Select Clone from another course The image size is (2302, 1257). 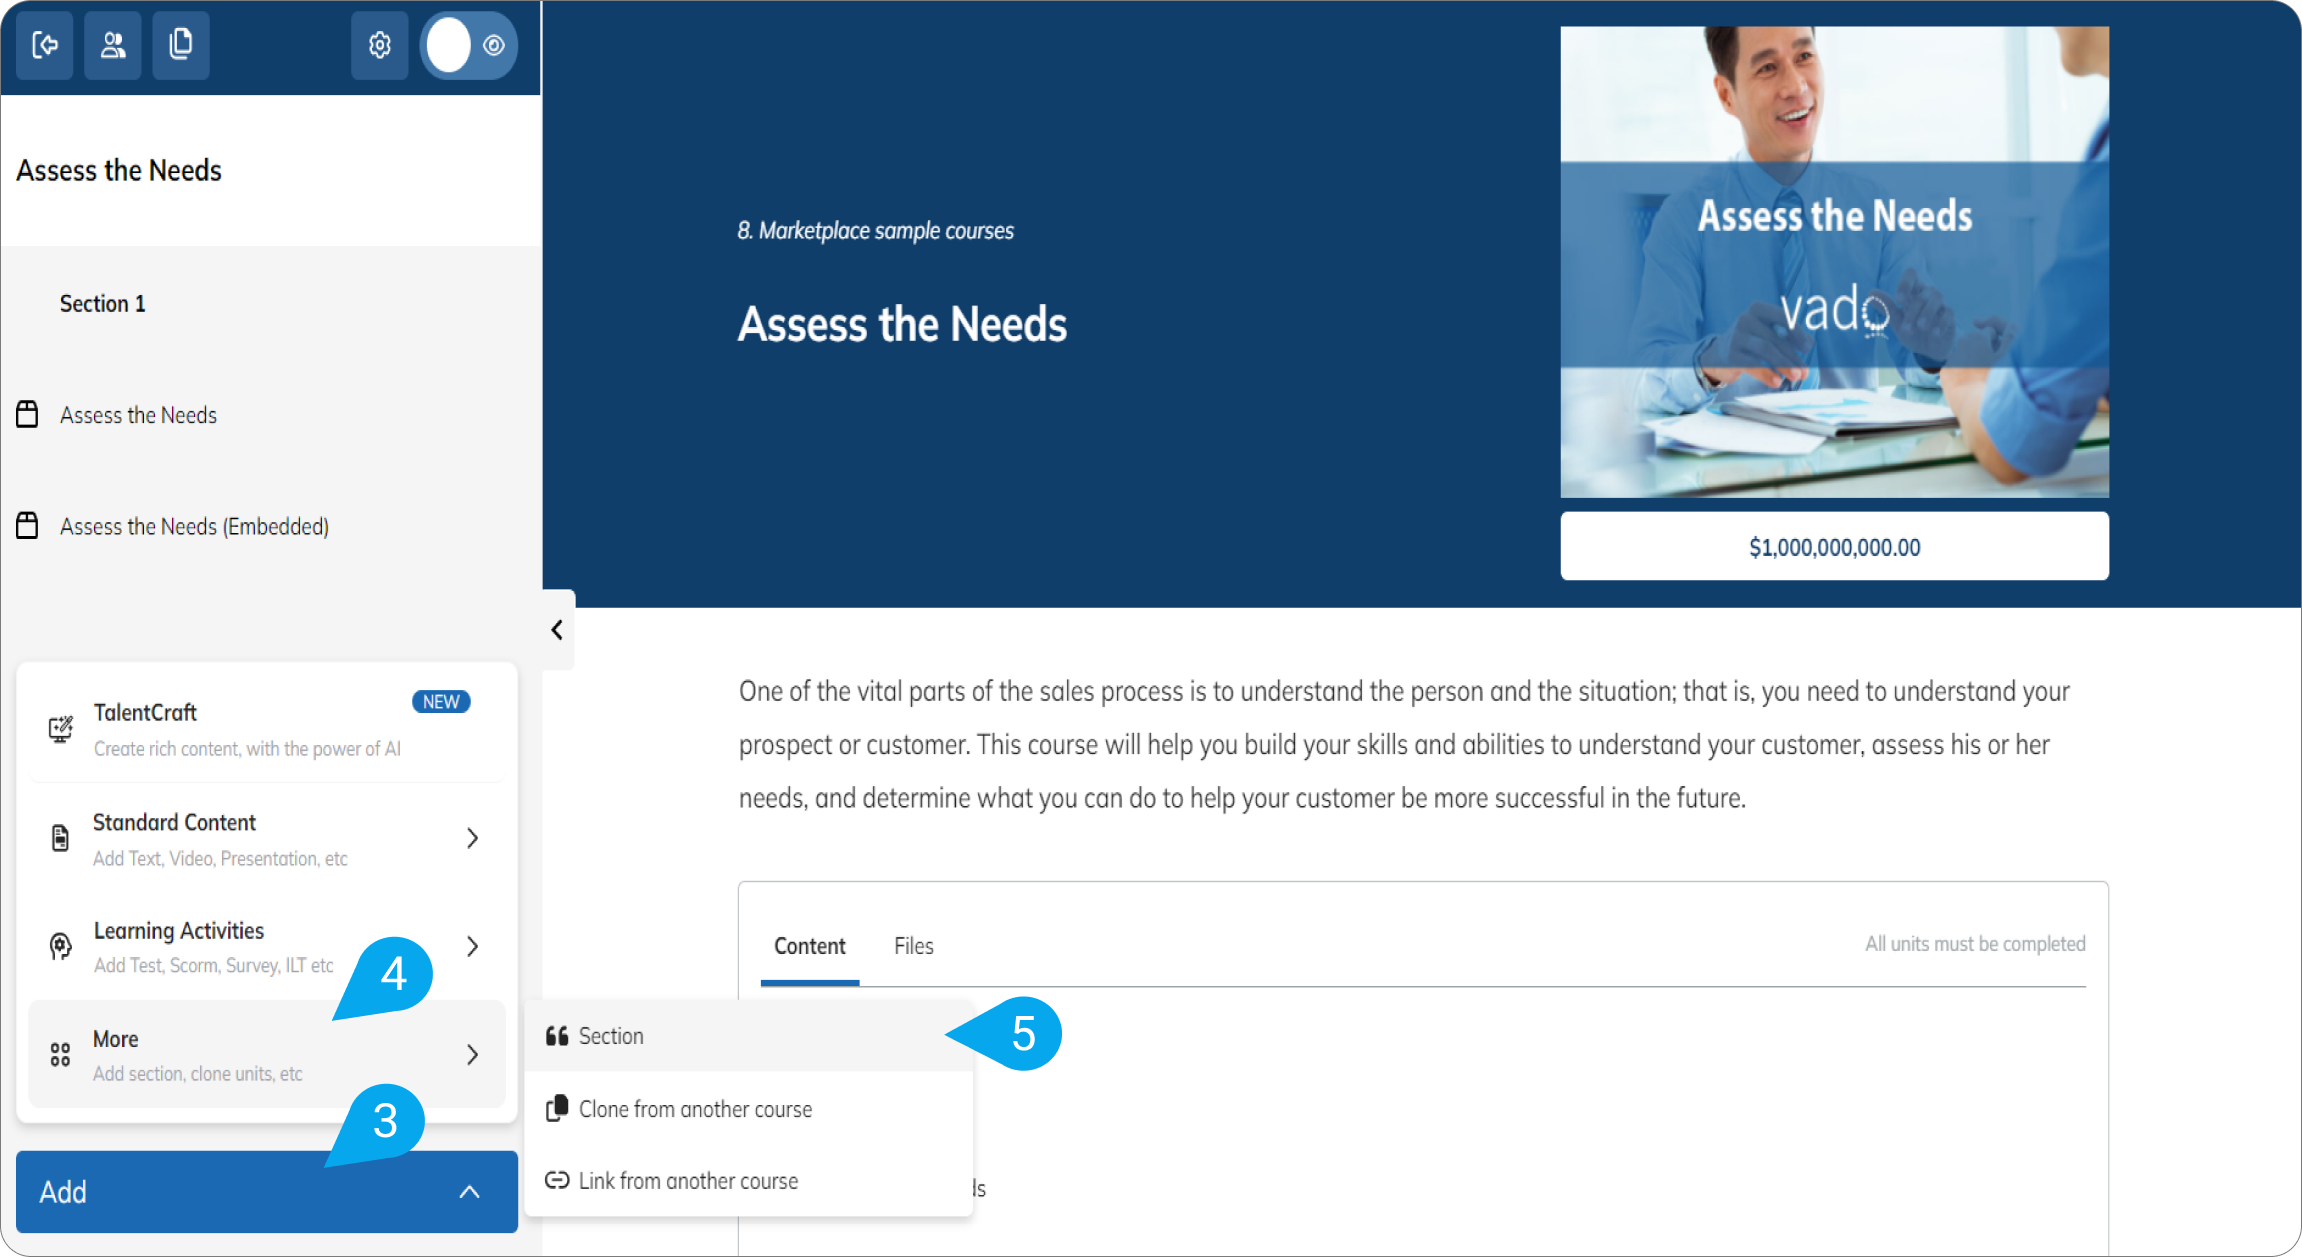coord(695,1108)
